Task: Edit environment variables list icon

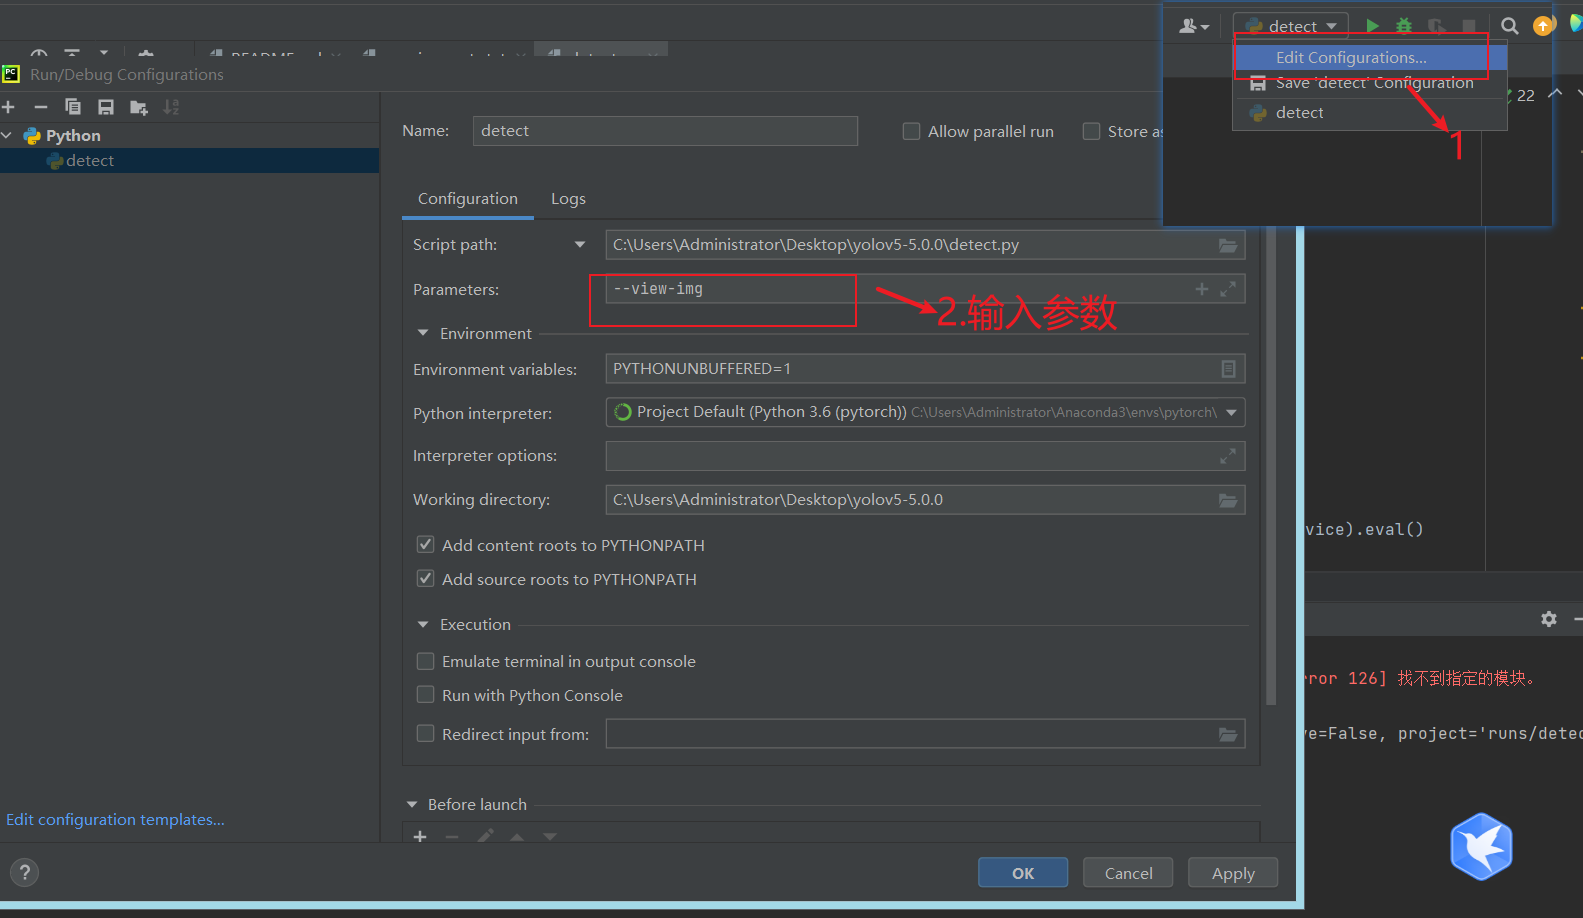Action: pos(1228,369)
